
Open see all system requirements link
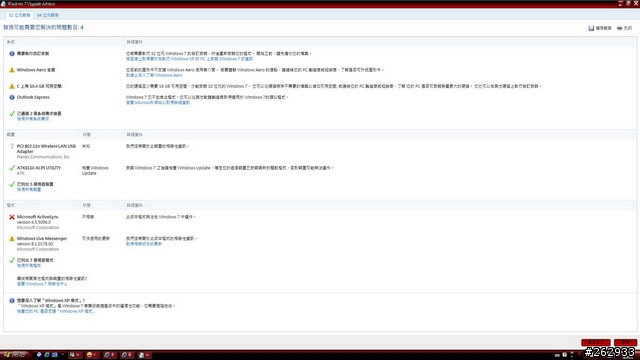pos(33,119)
